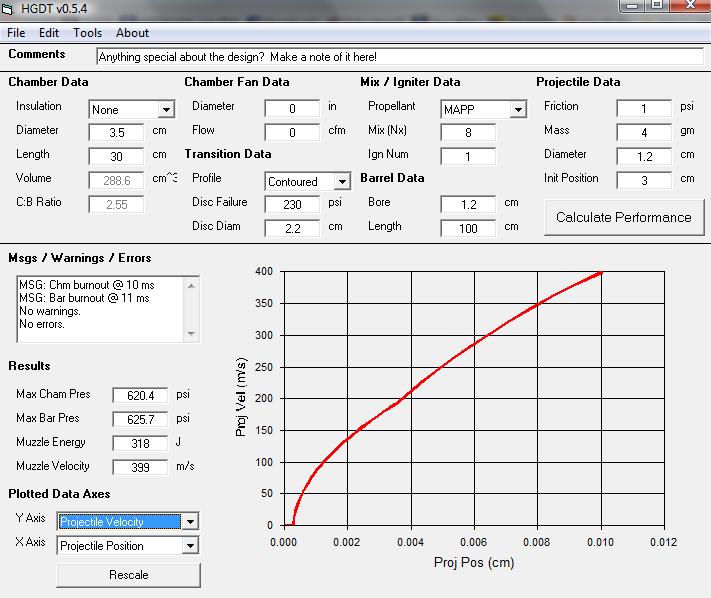
Task: Open the About menu
Action: pyautogui.click(x=132, y=33)
